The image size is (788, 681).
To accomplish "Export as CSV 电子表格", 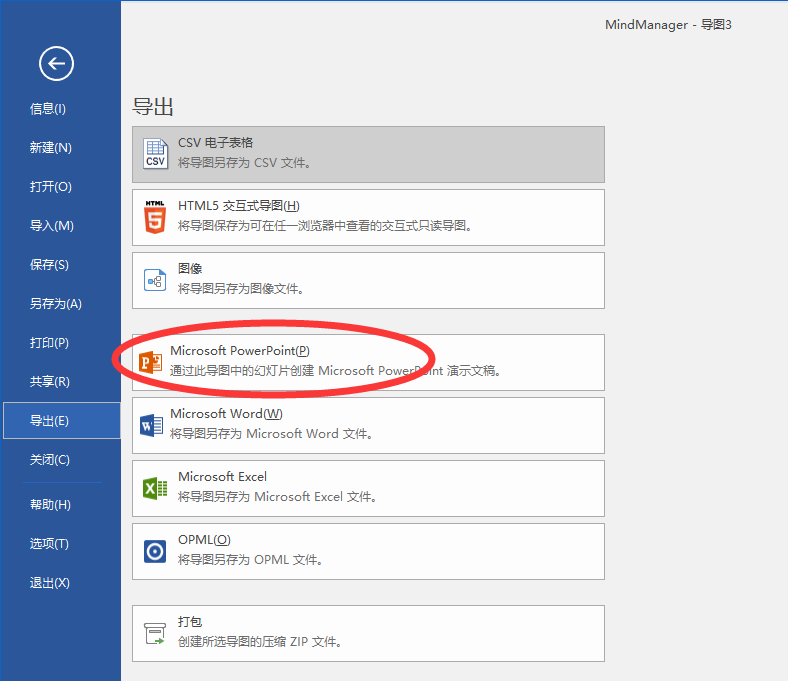I will [x=368, y=154].
